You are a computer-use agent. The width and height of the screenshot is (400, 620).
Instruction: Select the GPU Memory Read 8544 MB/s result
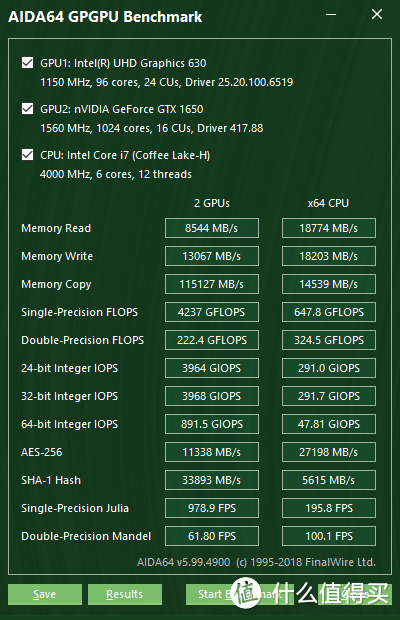coord(212,228)
